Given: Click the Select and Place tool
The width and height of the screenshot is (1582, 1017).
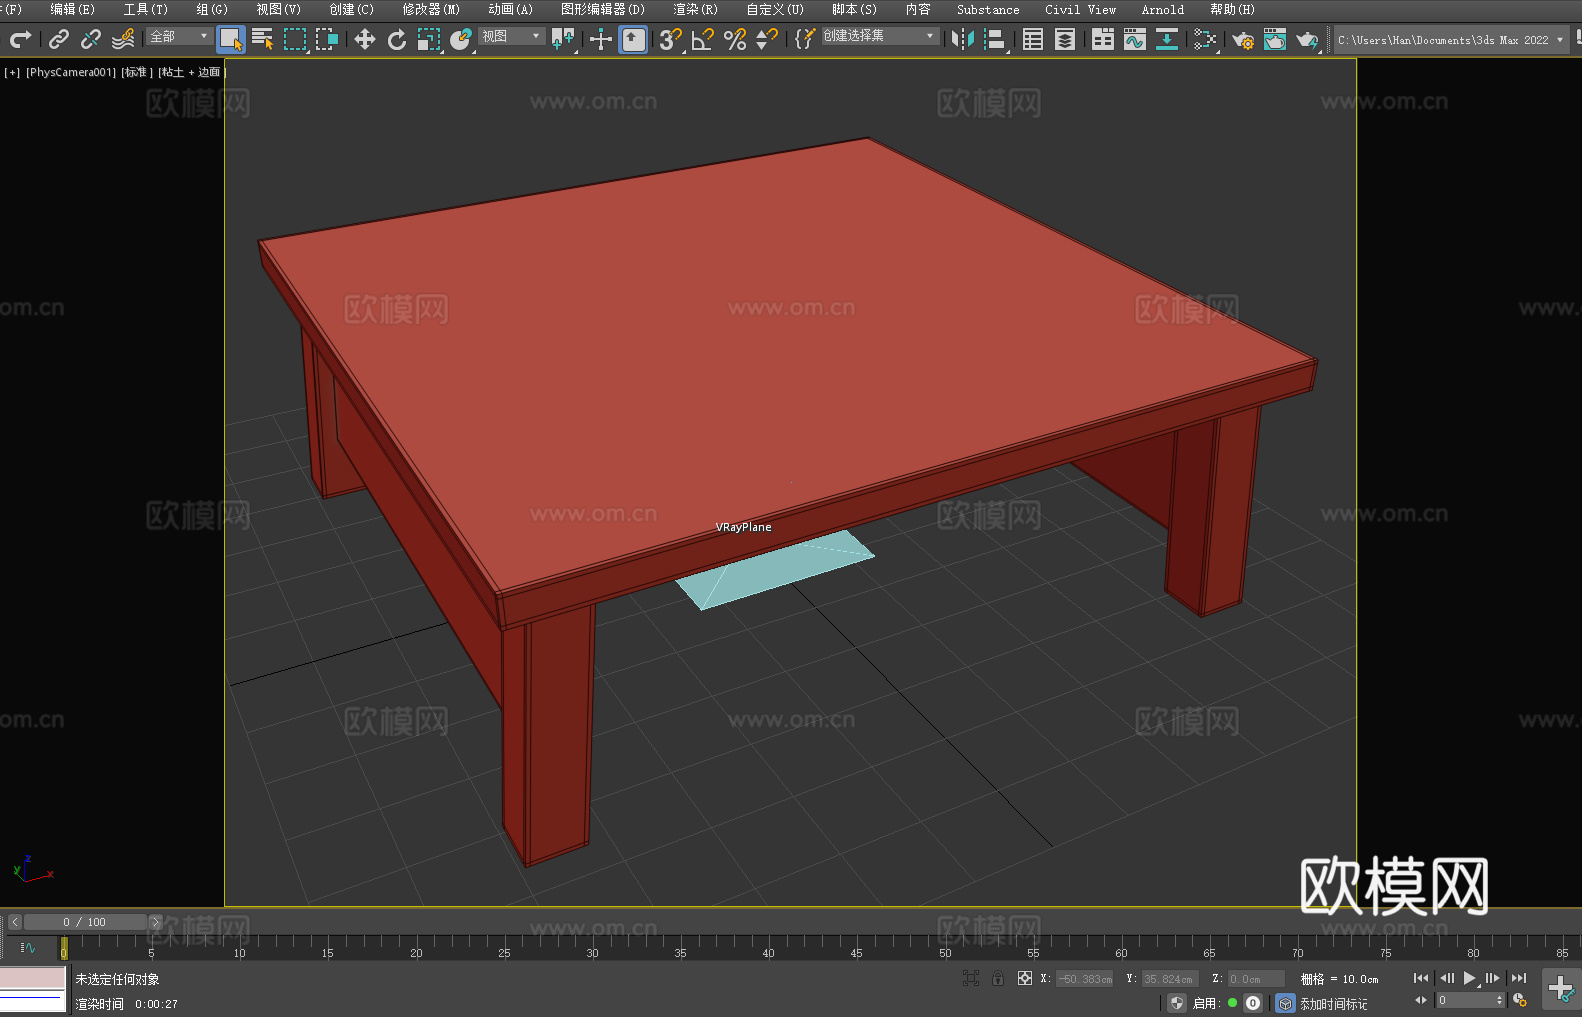Looking at the screenshot, I should point(461,39).
